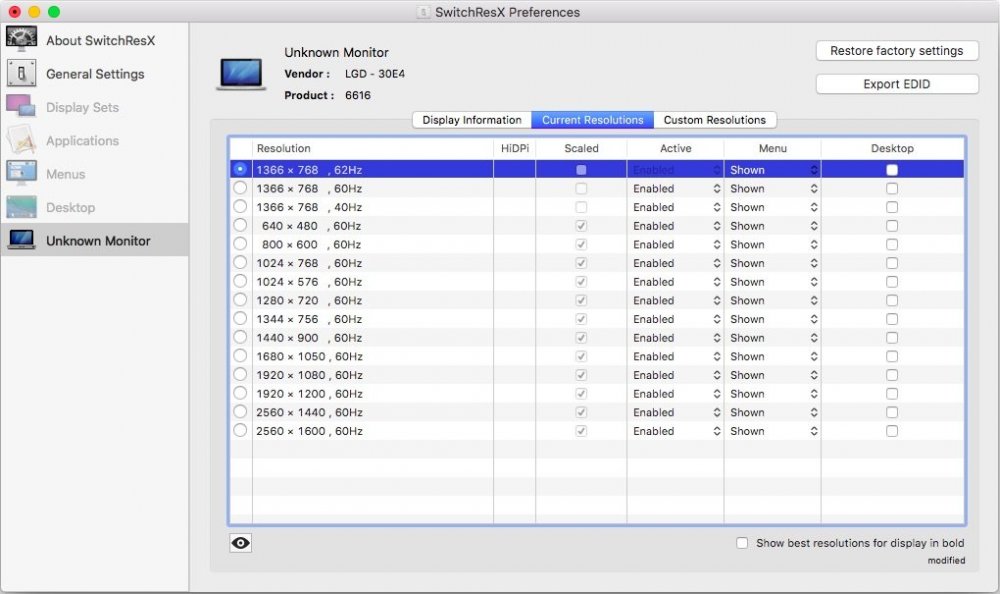Click the Export EDID button

(896, 83)
